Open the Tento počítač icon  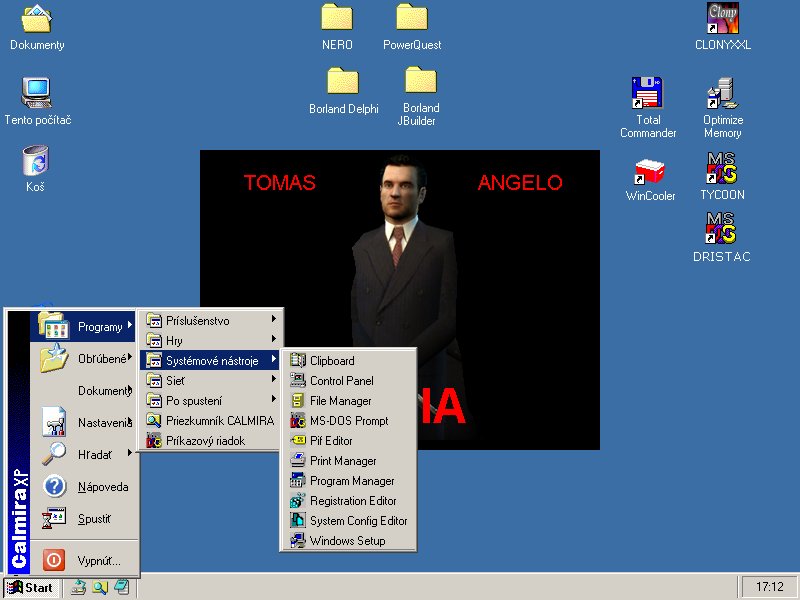37,94
